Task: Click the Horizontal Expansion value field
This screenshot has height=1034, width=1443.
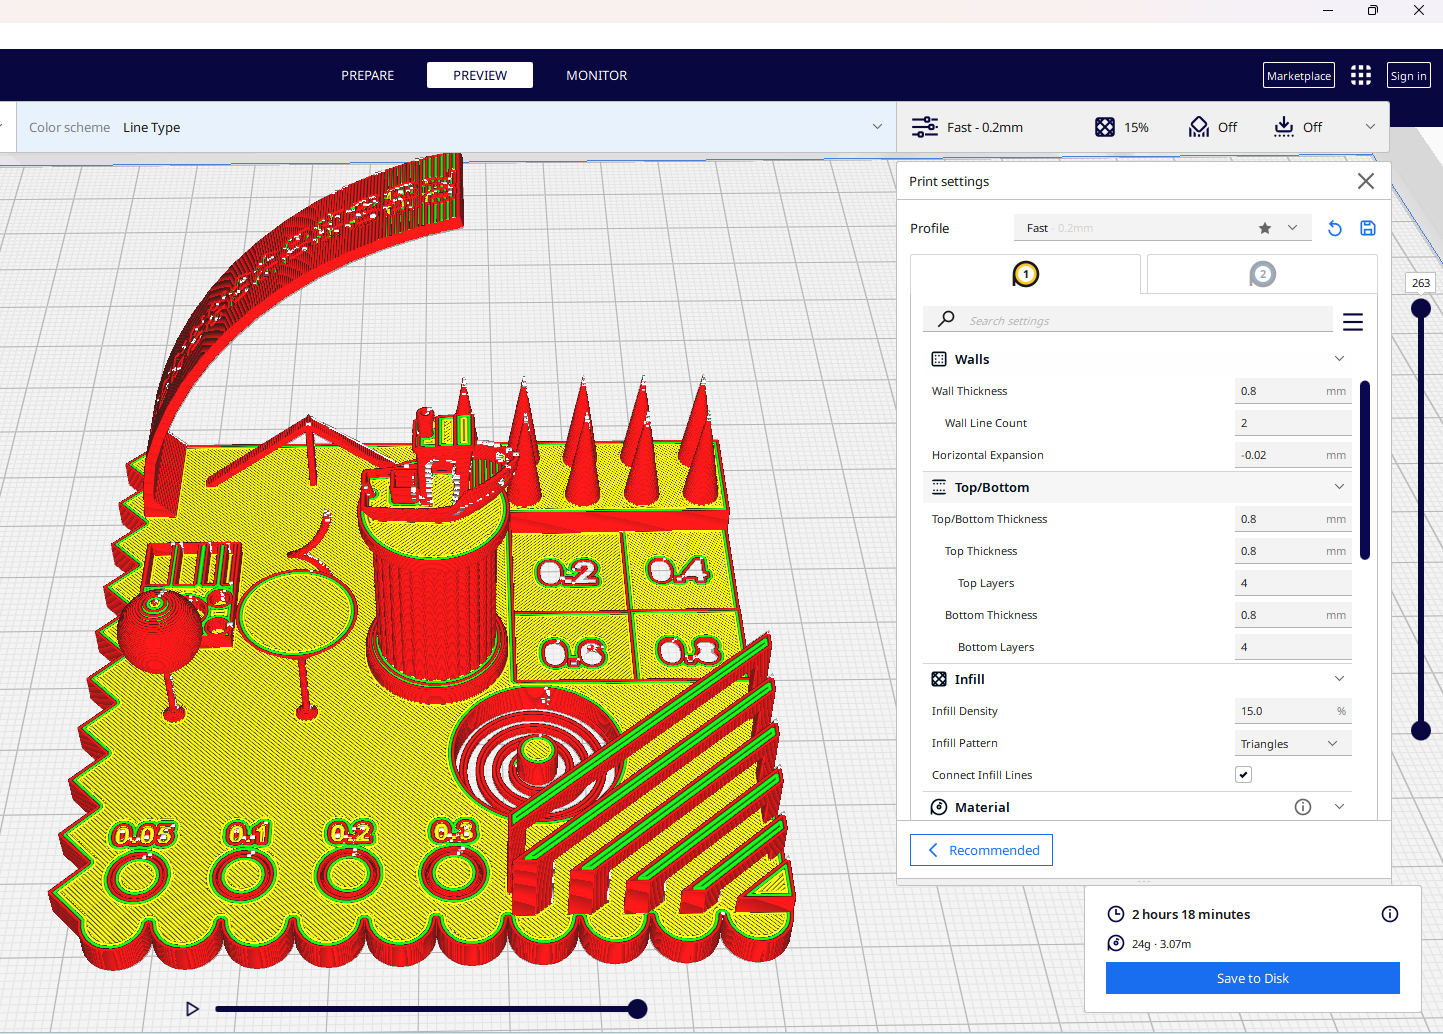Action: click(x=1293, y=455)
